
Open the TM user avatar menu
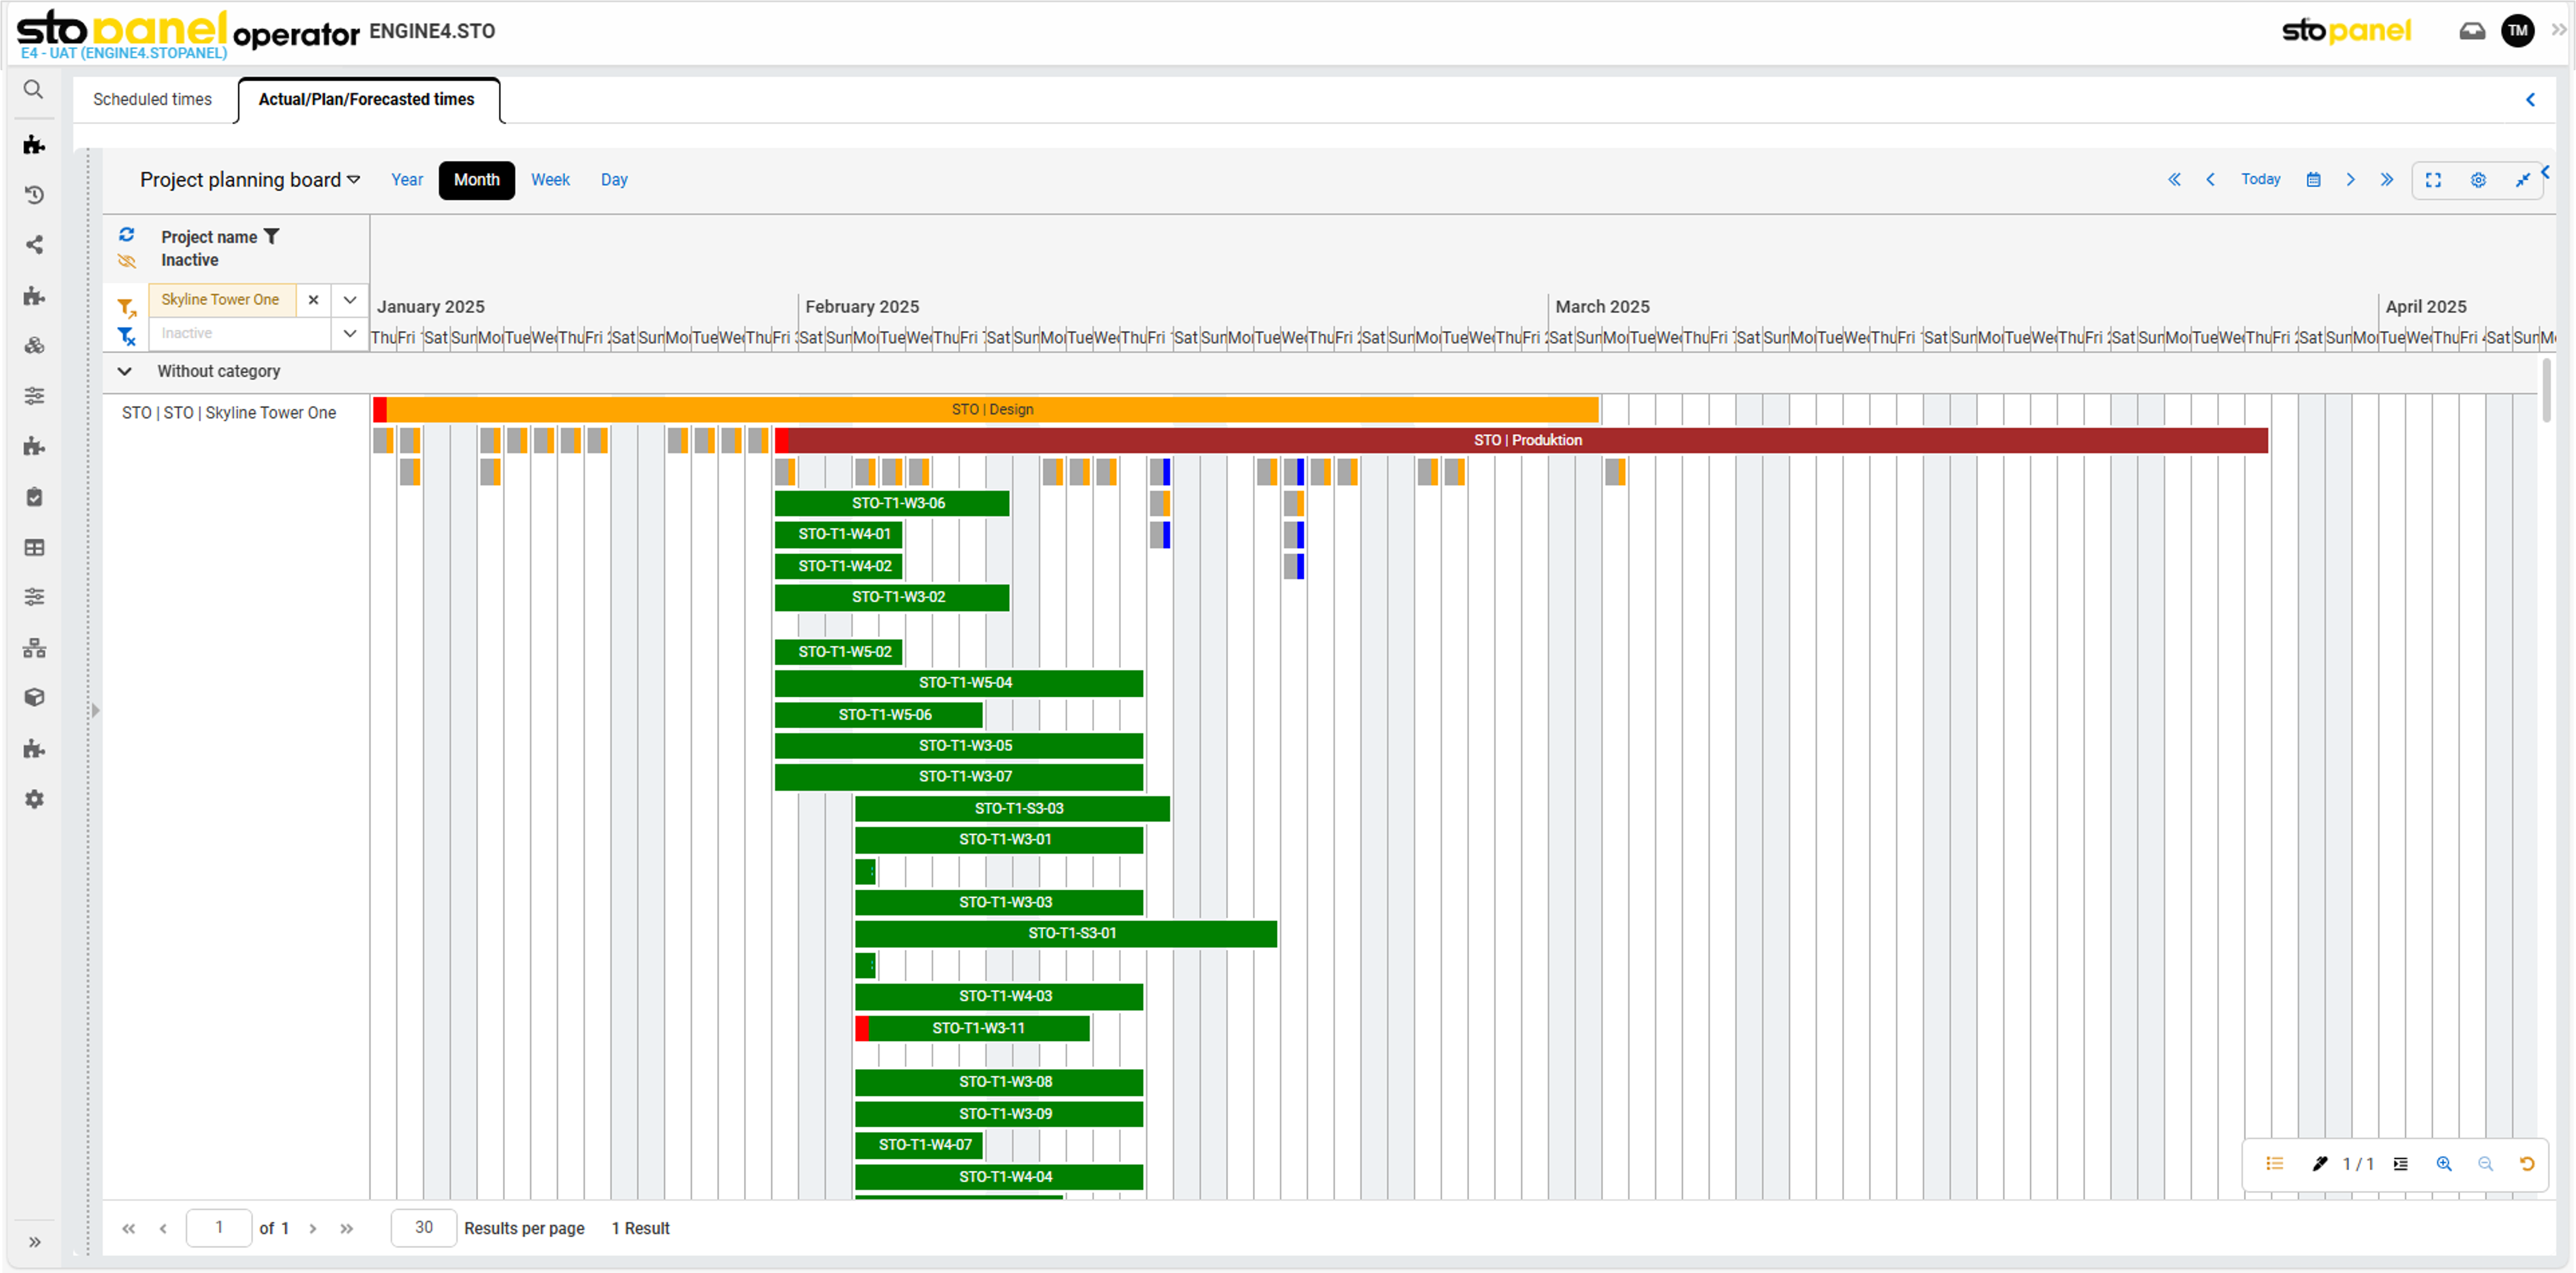pyautogui.click(x=2518, y=31)
